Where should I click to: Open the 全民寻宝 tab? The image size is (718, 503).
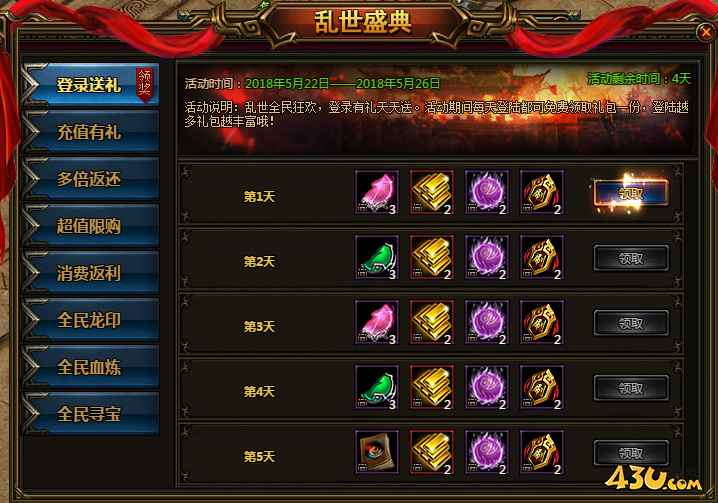[x=90, y=414]
